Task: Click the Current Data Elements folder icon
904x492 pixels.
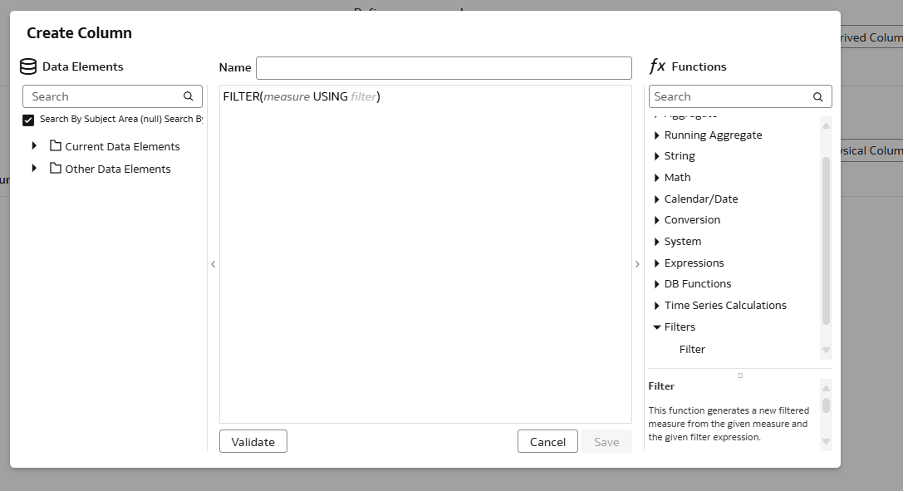Action: coord(56,146)
